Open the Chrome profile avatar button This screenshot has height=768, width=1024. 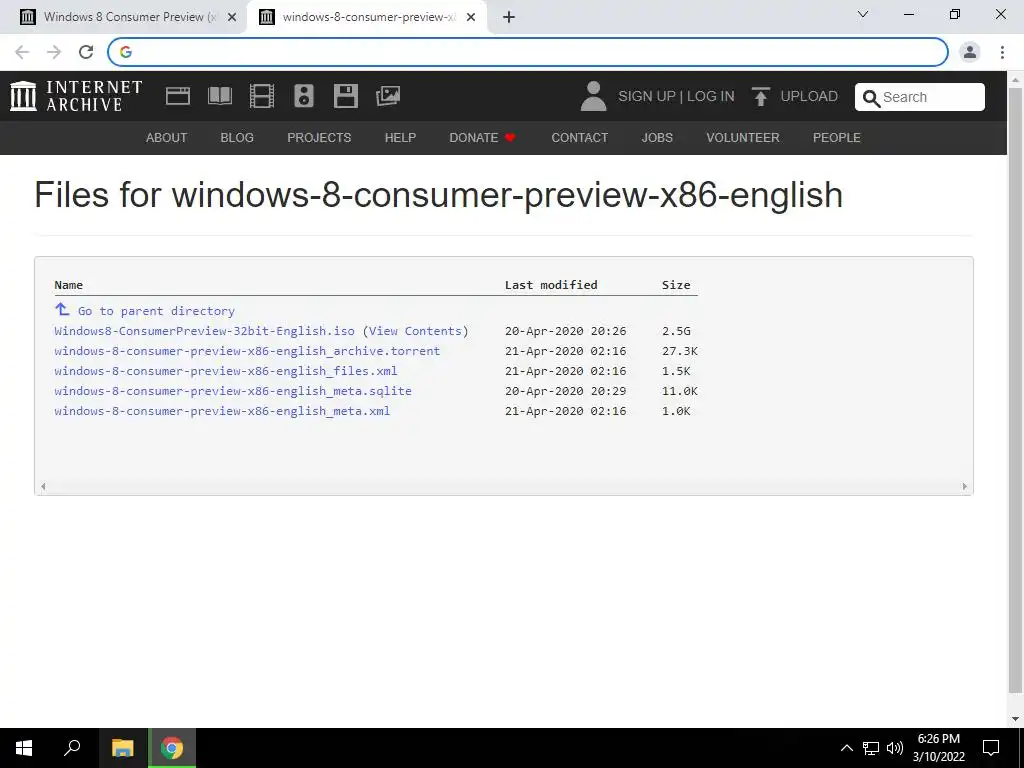click(970, 52)
